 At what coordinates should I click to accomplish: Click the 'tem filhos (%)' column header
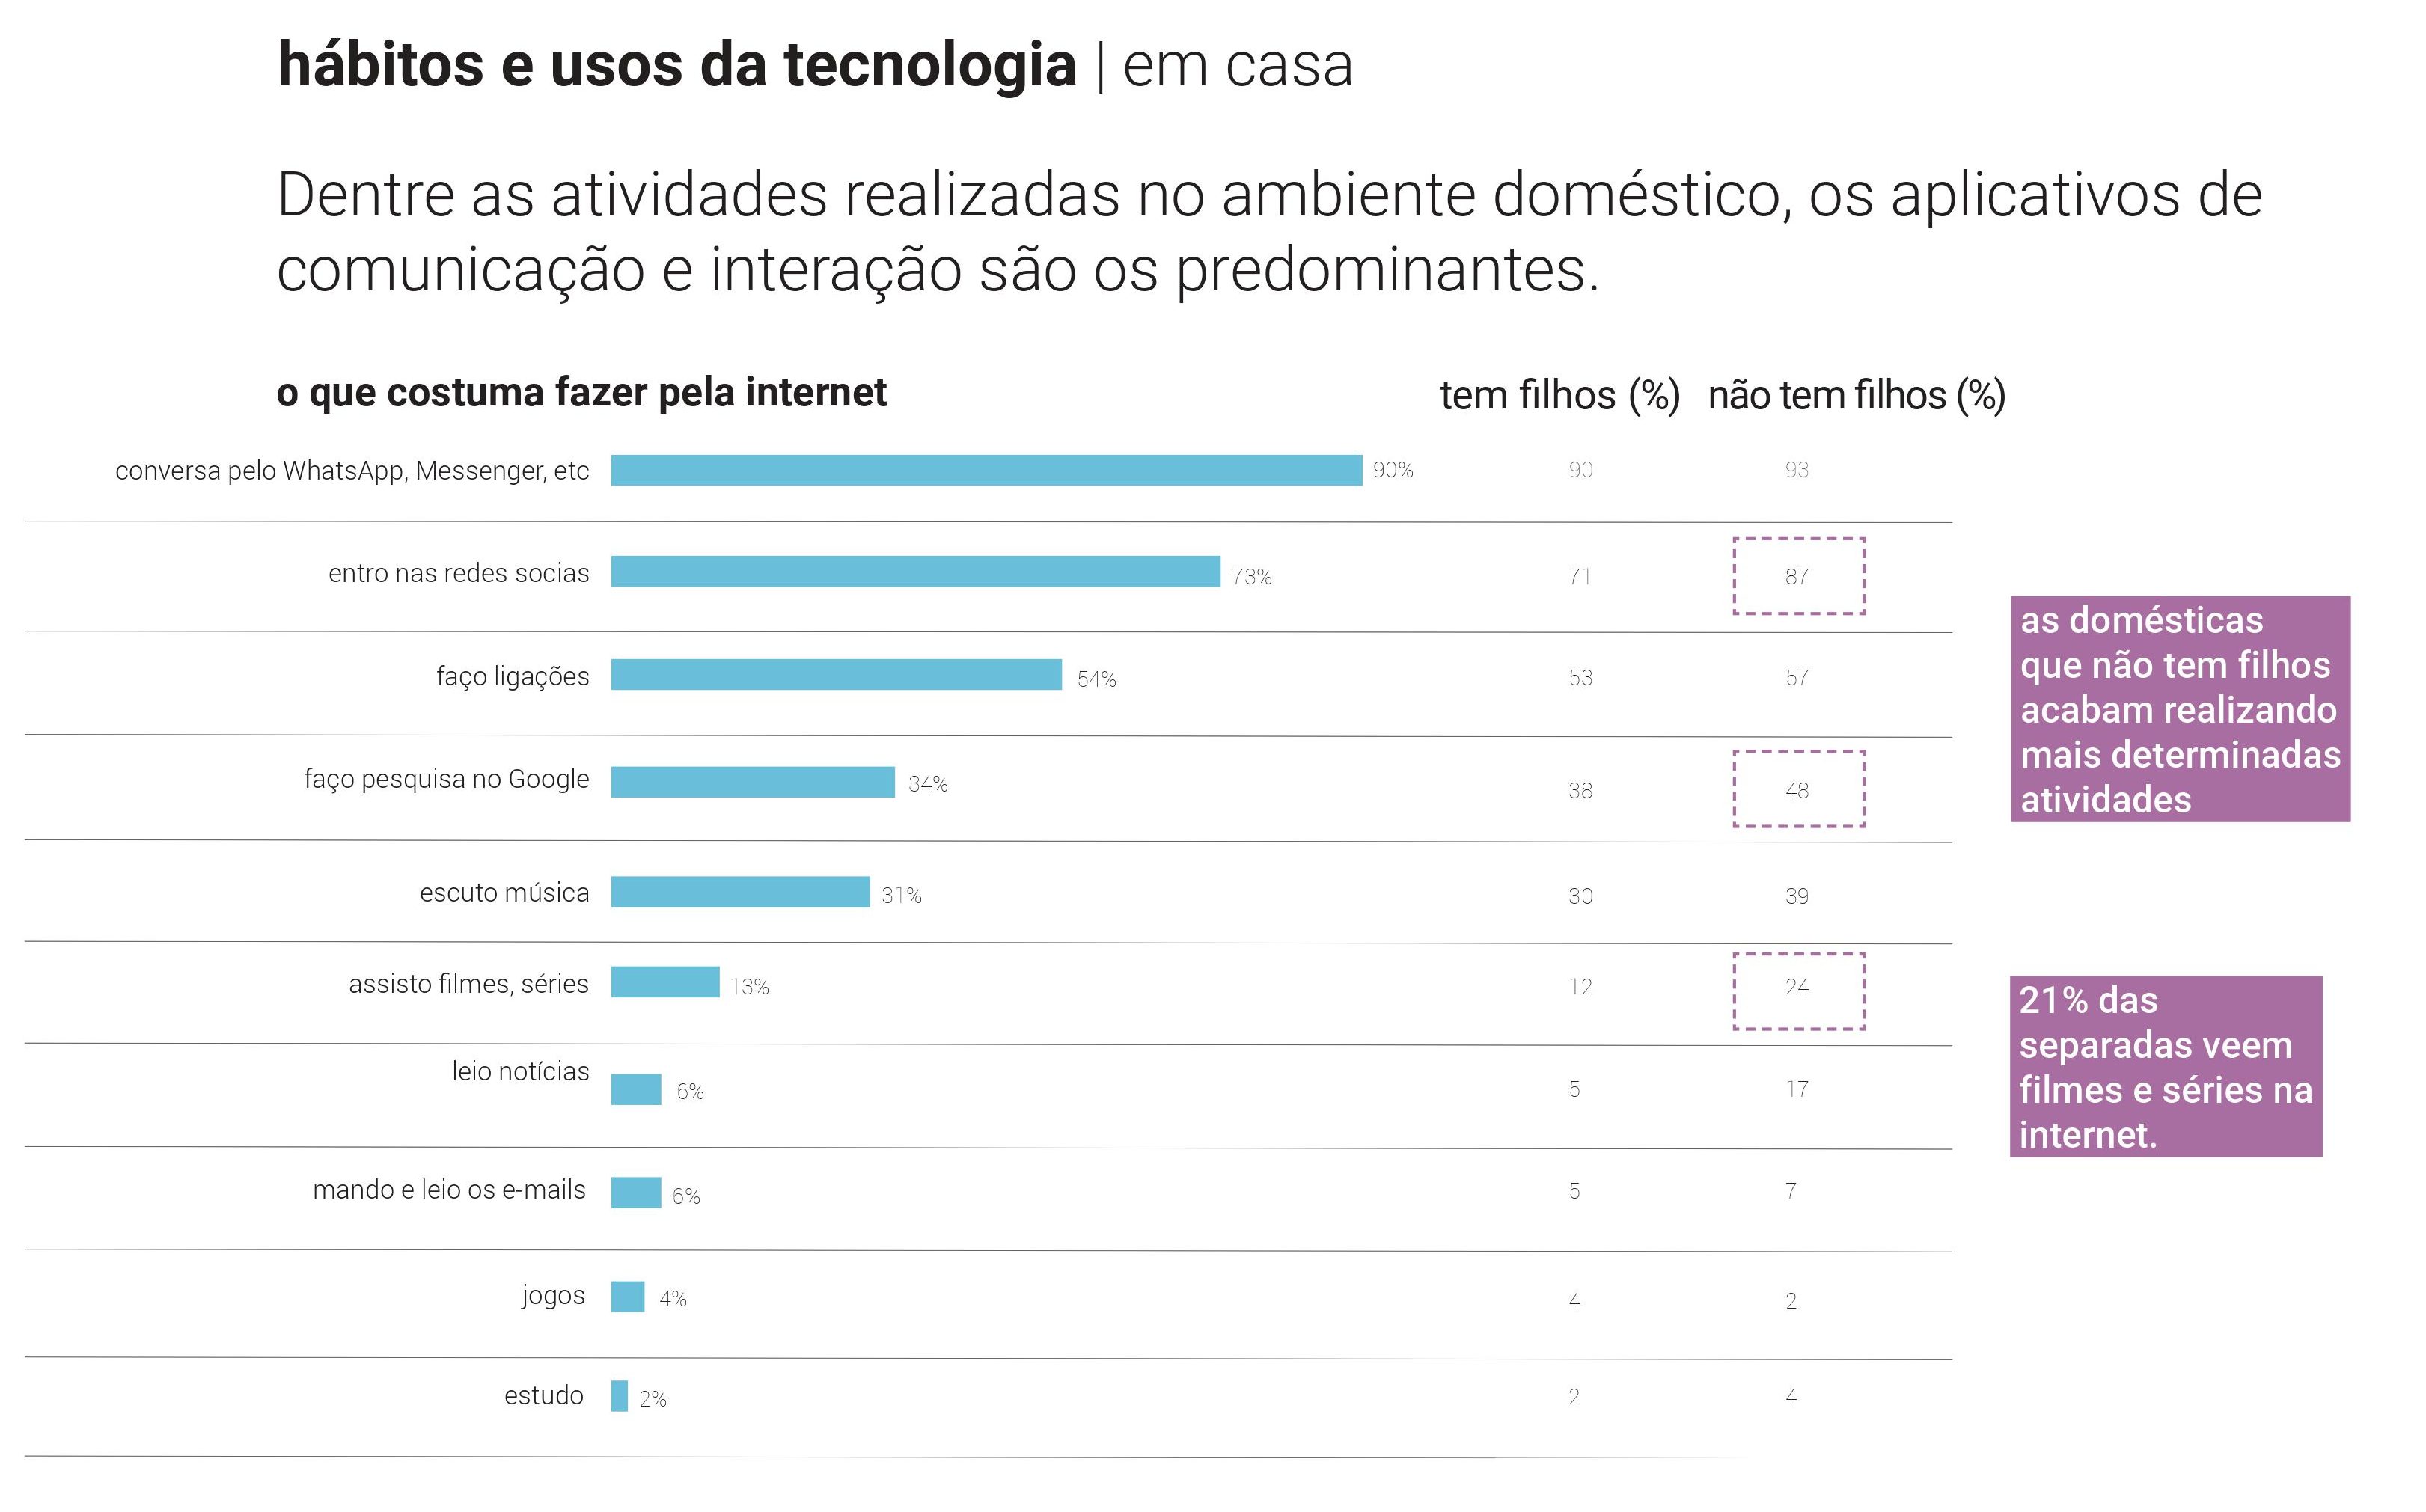point(1559,395)
